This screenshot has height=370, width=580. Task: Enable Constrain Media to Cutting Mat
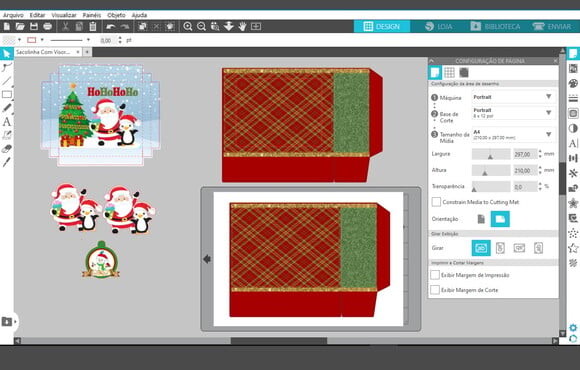coord(436,202)
